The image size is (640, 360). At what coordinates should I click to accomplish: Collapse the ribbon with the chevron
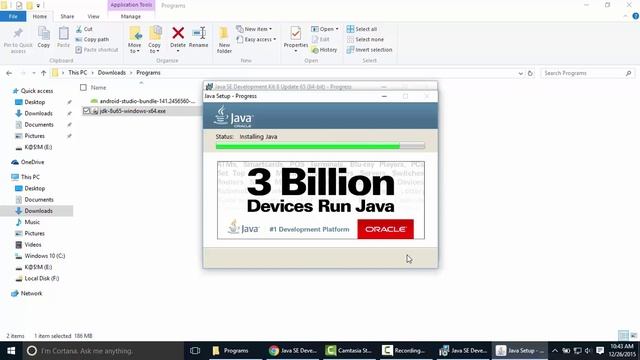pos(626,16)
